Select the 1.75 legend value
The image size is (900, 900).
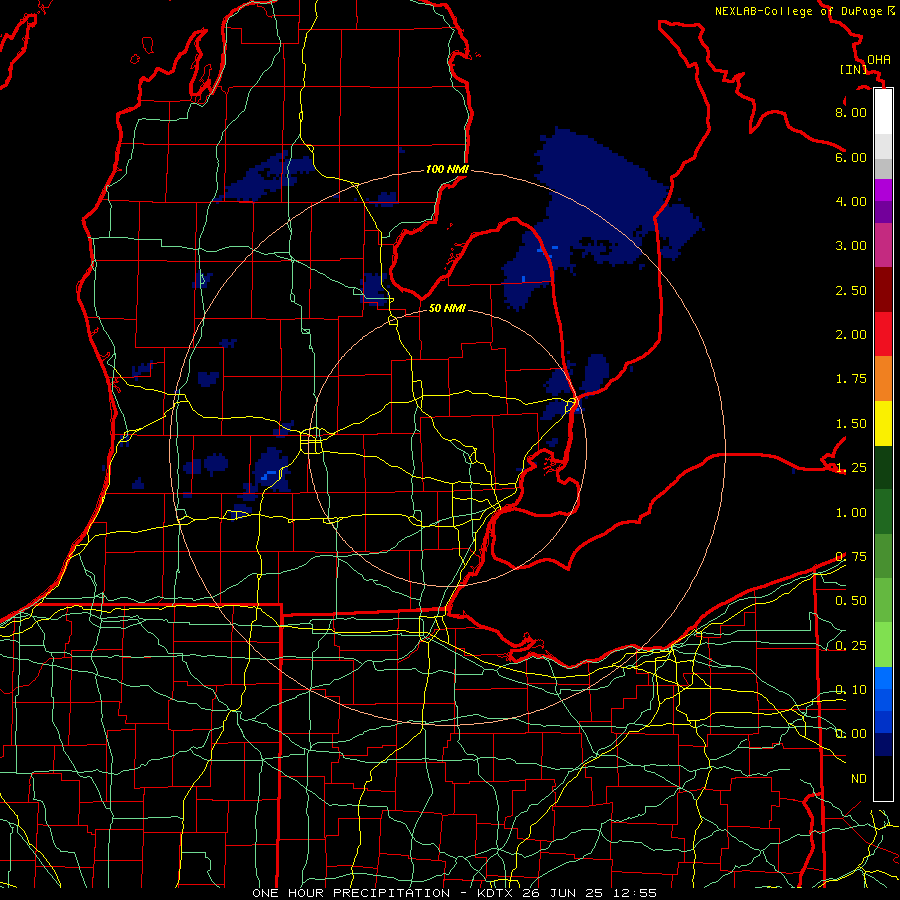(x=851, y=379)
